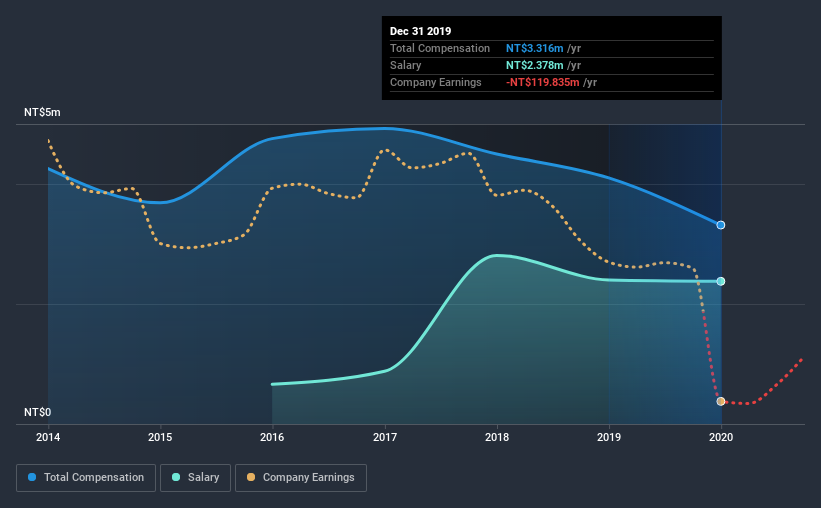This screenshot has height=508, width=821.
Task: Click the orange Company Earnings data point at 2020
Action: [x=720, y=401]
